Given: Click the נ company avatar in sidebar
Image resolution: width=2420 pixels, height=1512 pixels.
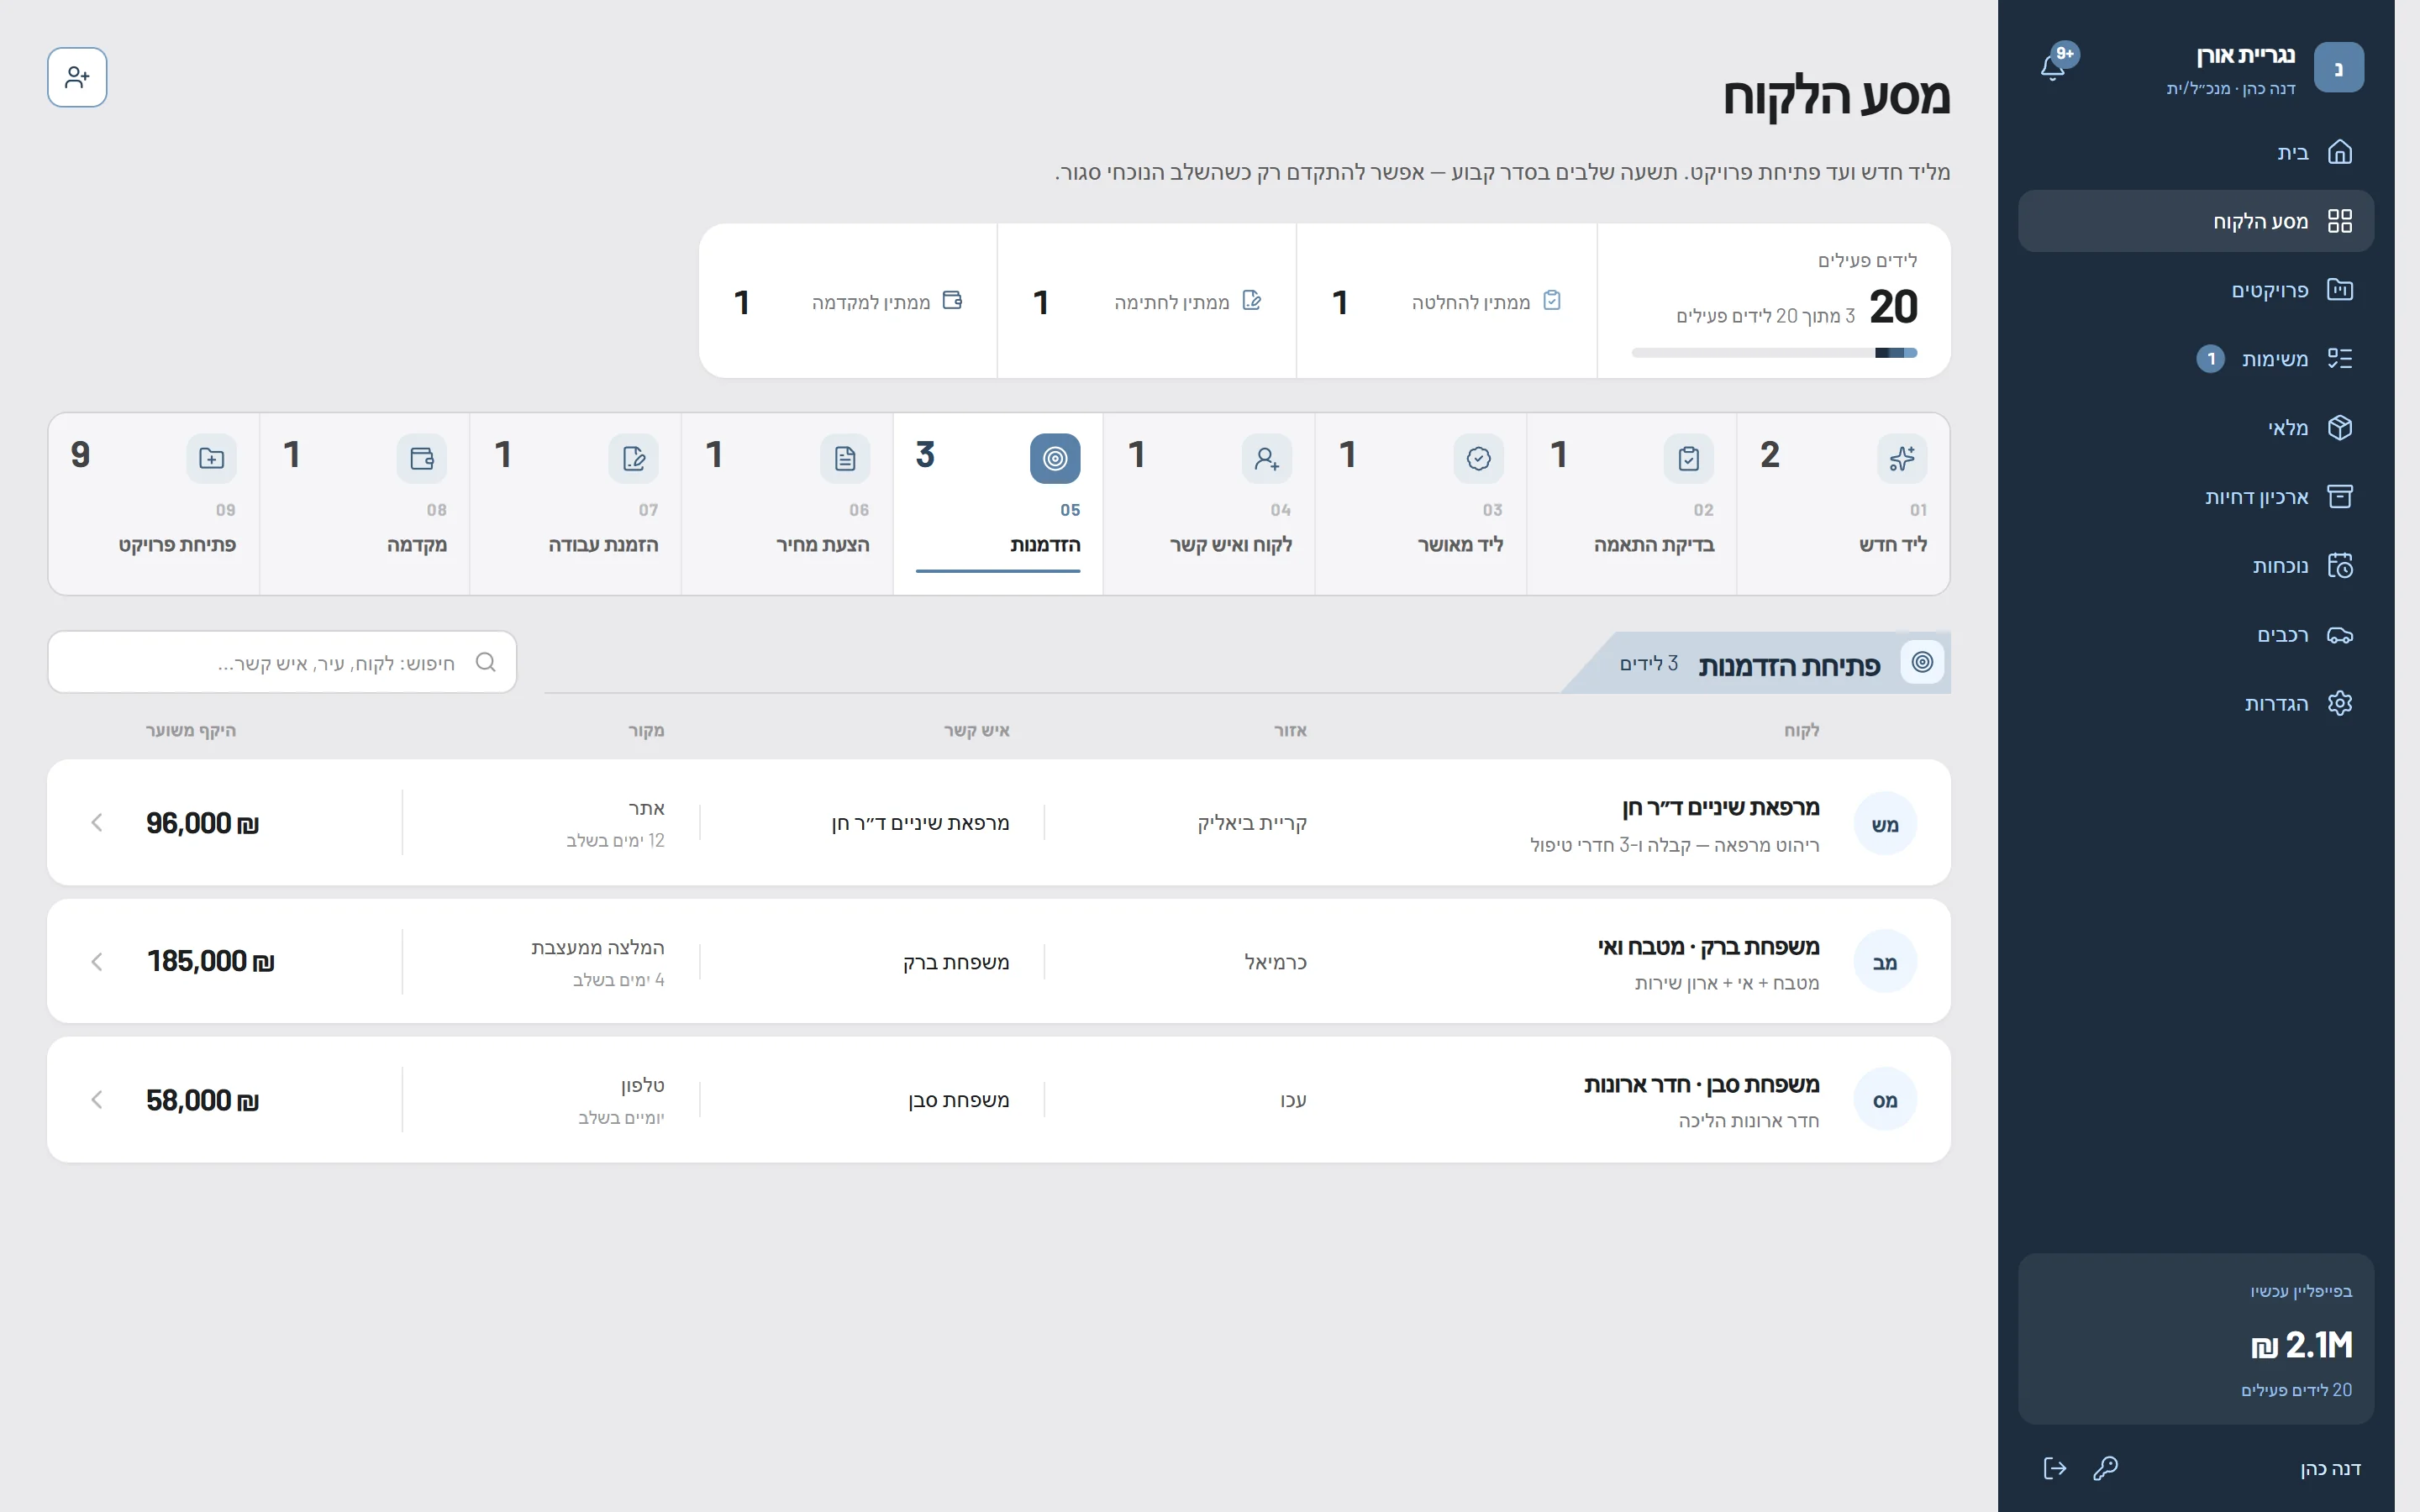Looking at the screenshot, I should coord(2339,67).
